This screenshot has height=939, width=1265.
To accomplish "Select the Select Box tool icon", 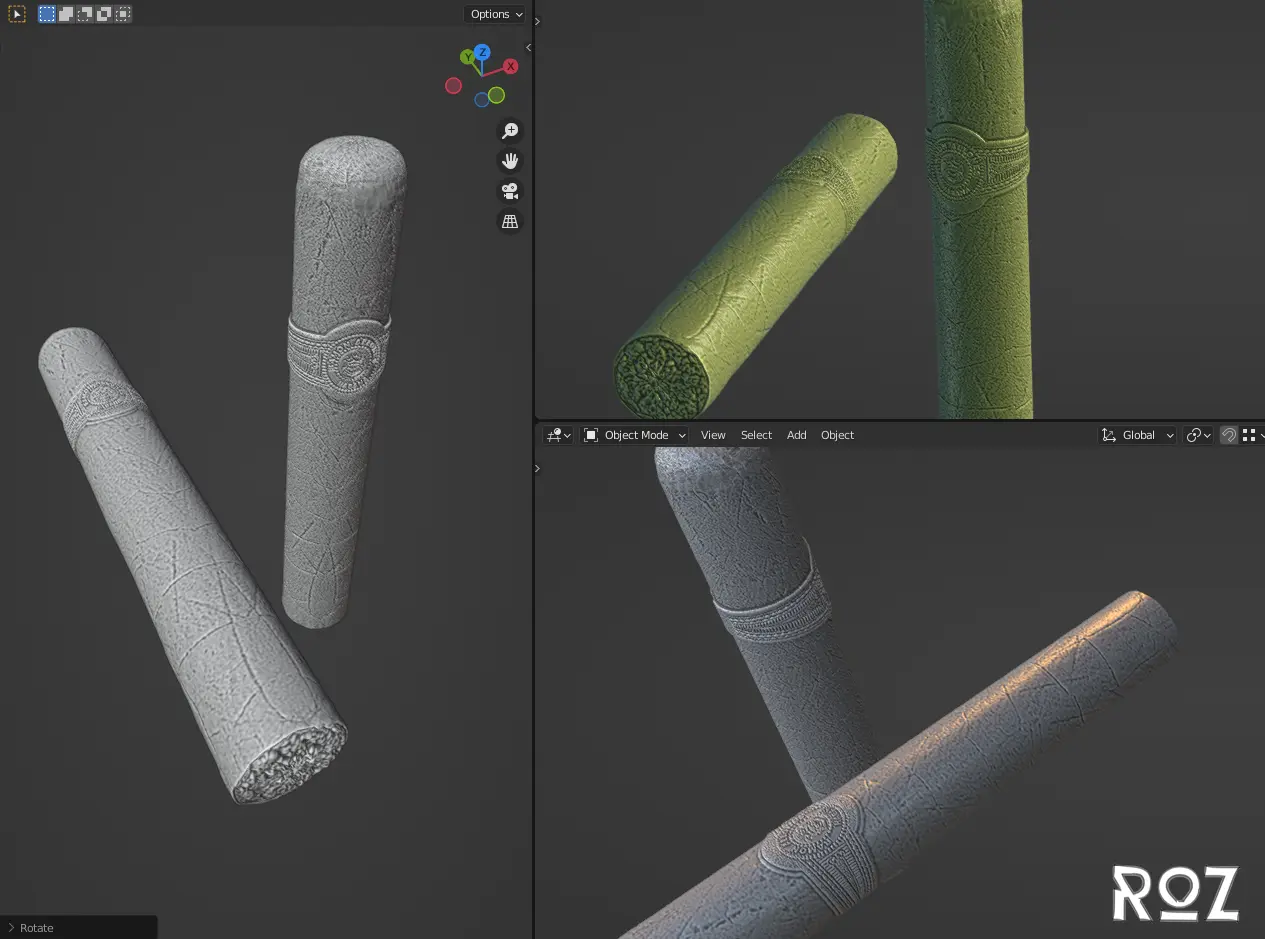I will [17, 14].
